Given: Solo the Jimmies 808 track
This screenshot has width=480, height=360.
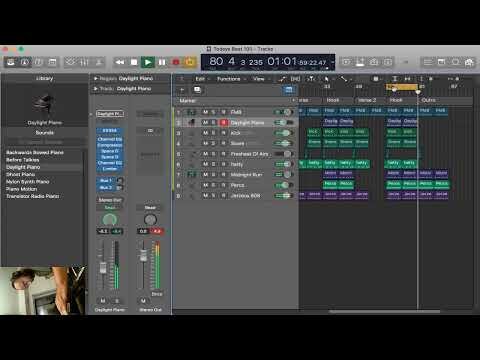Looking at the screenshot, I should (x=214, y=196).
